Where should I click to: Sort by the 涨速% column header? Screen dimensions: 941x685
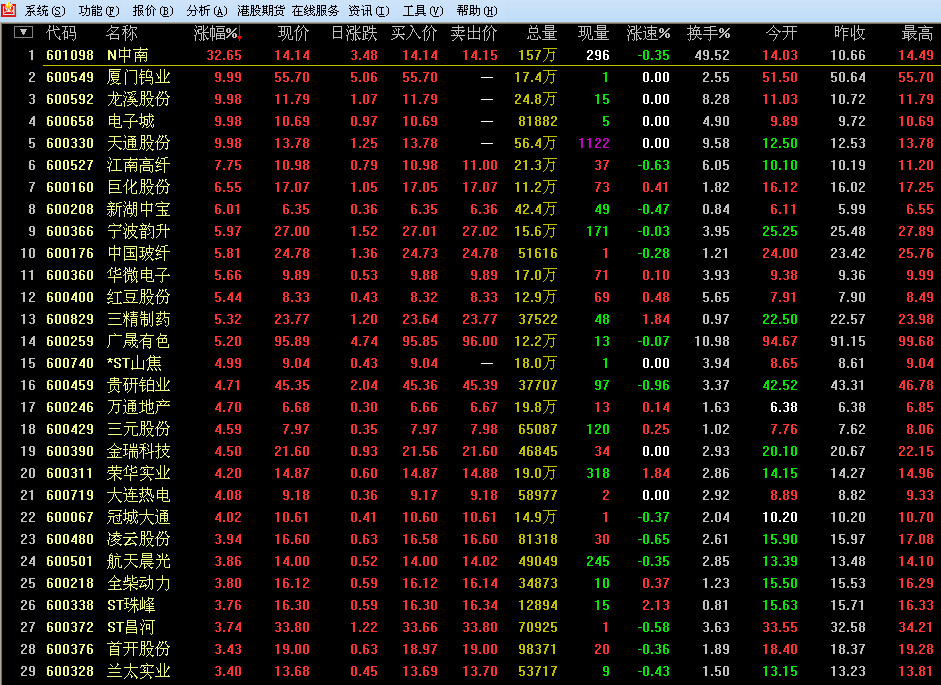point(648,33)
